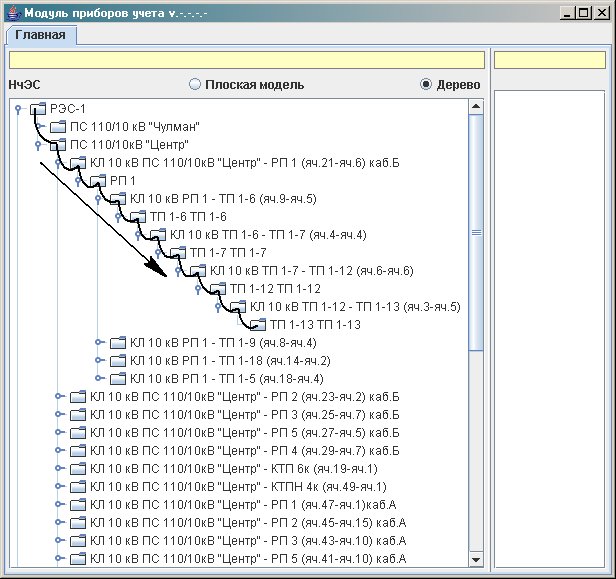Click folder icon of КЛ 10 кВ РП 1 - ТП 1-9
The image size is (616, 579).
click(x=118, y=343)
